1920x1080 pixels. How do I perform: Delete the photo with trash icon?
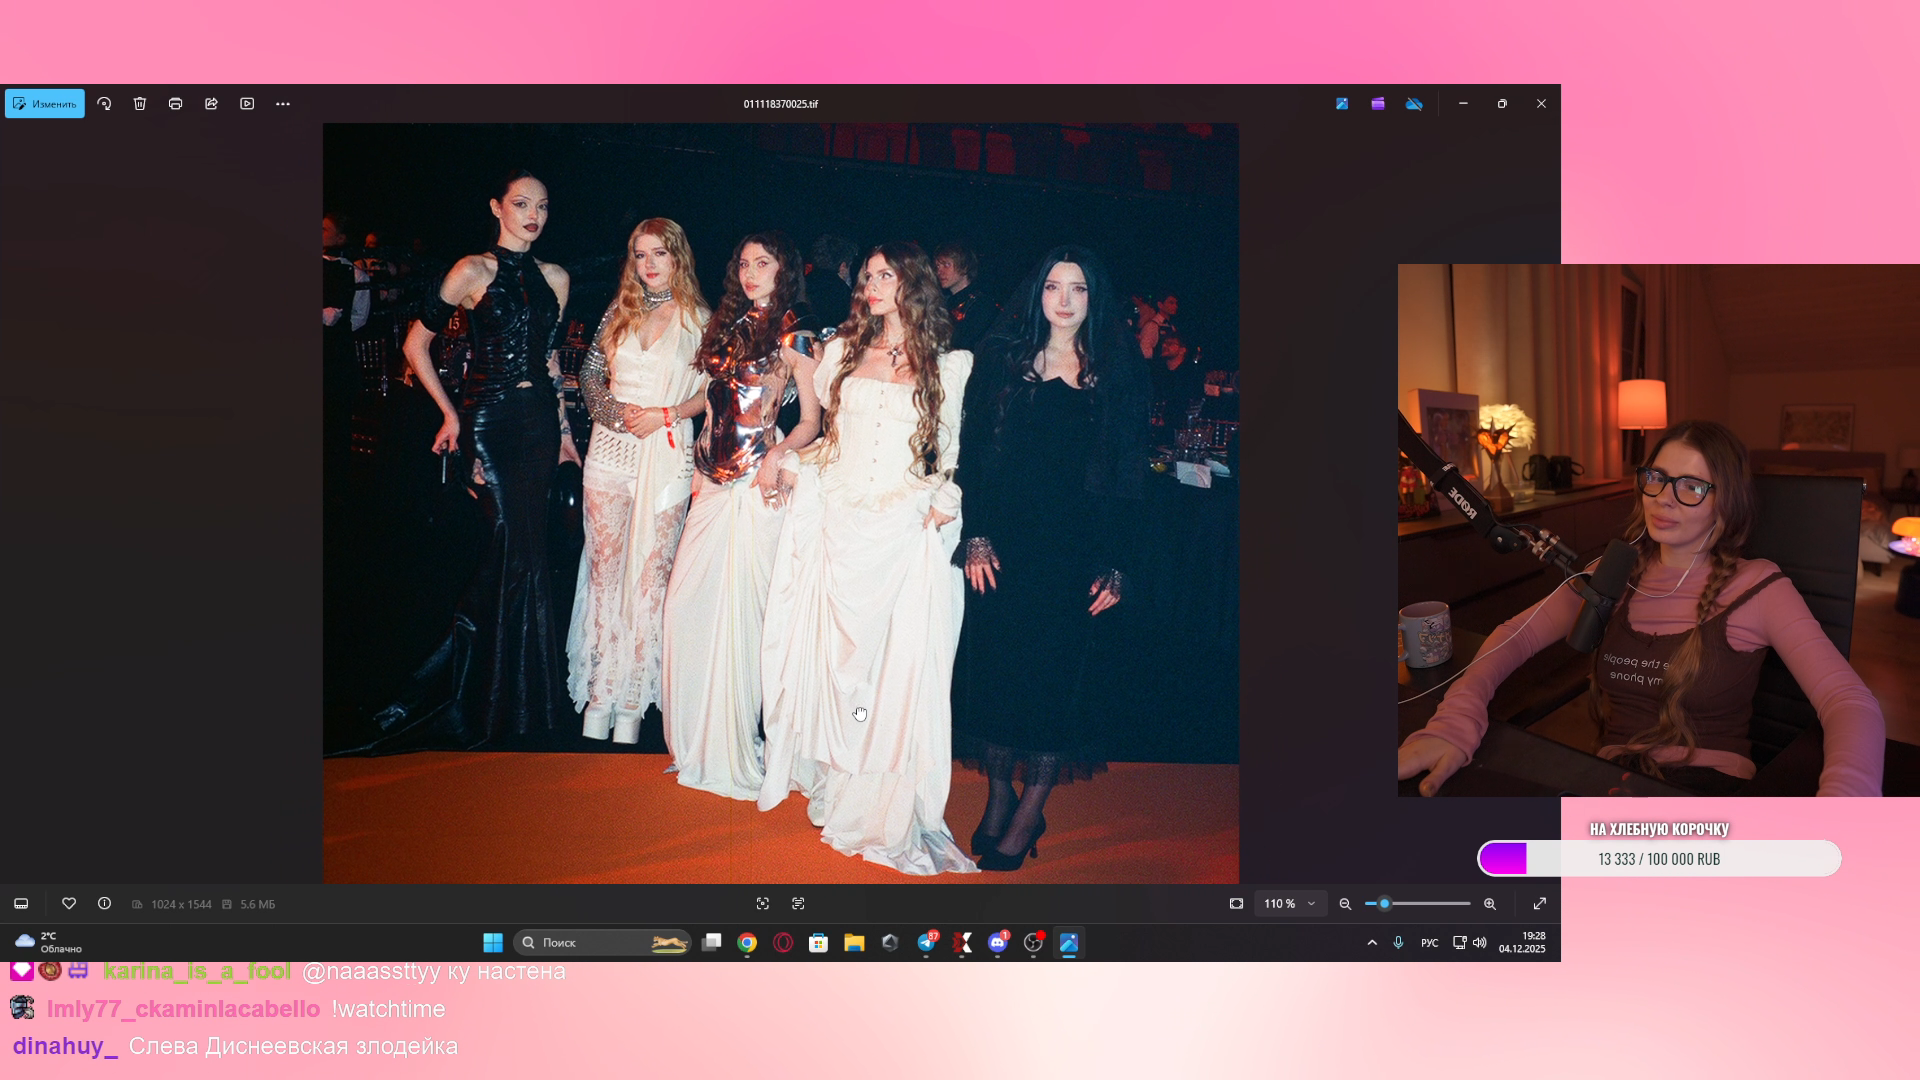click(140, 104)
